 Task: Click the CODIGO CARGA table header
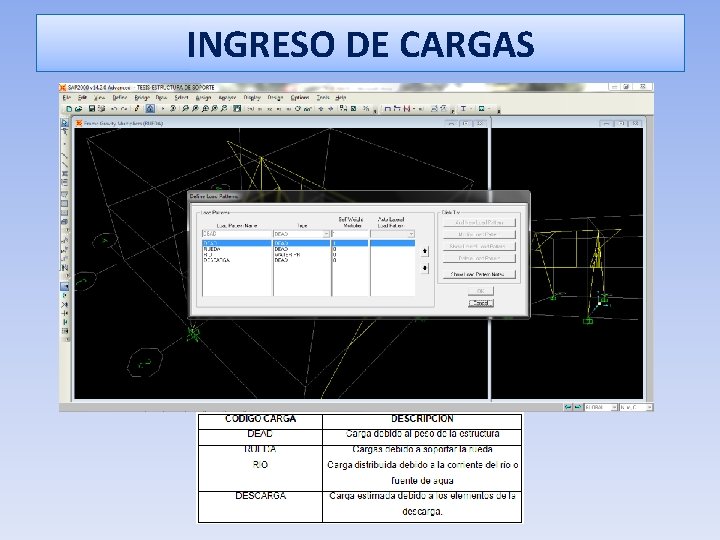[x=260, y=419]
